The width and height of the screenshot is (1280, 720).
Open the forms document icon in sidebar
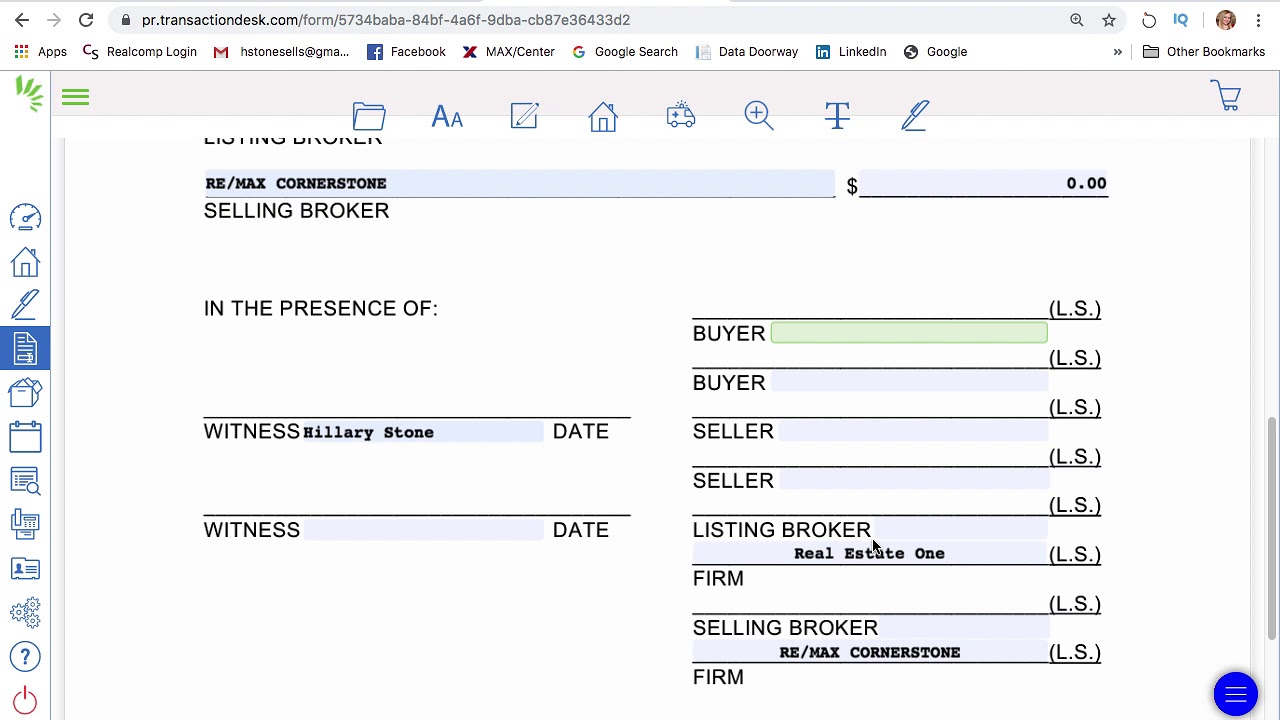25,348
